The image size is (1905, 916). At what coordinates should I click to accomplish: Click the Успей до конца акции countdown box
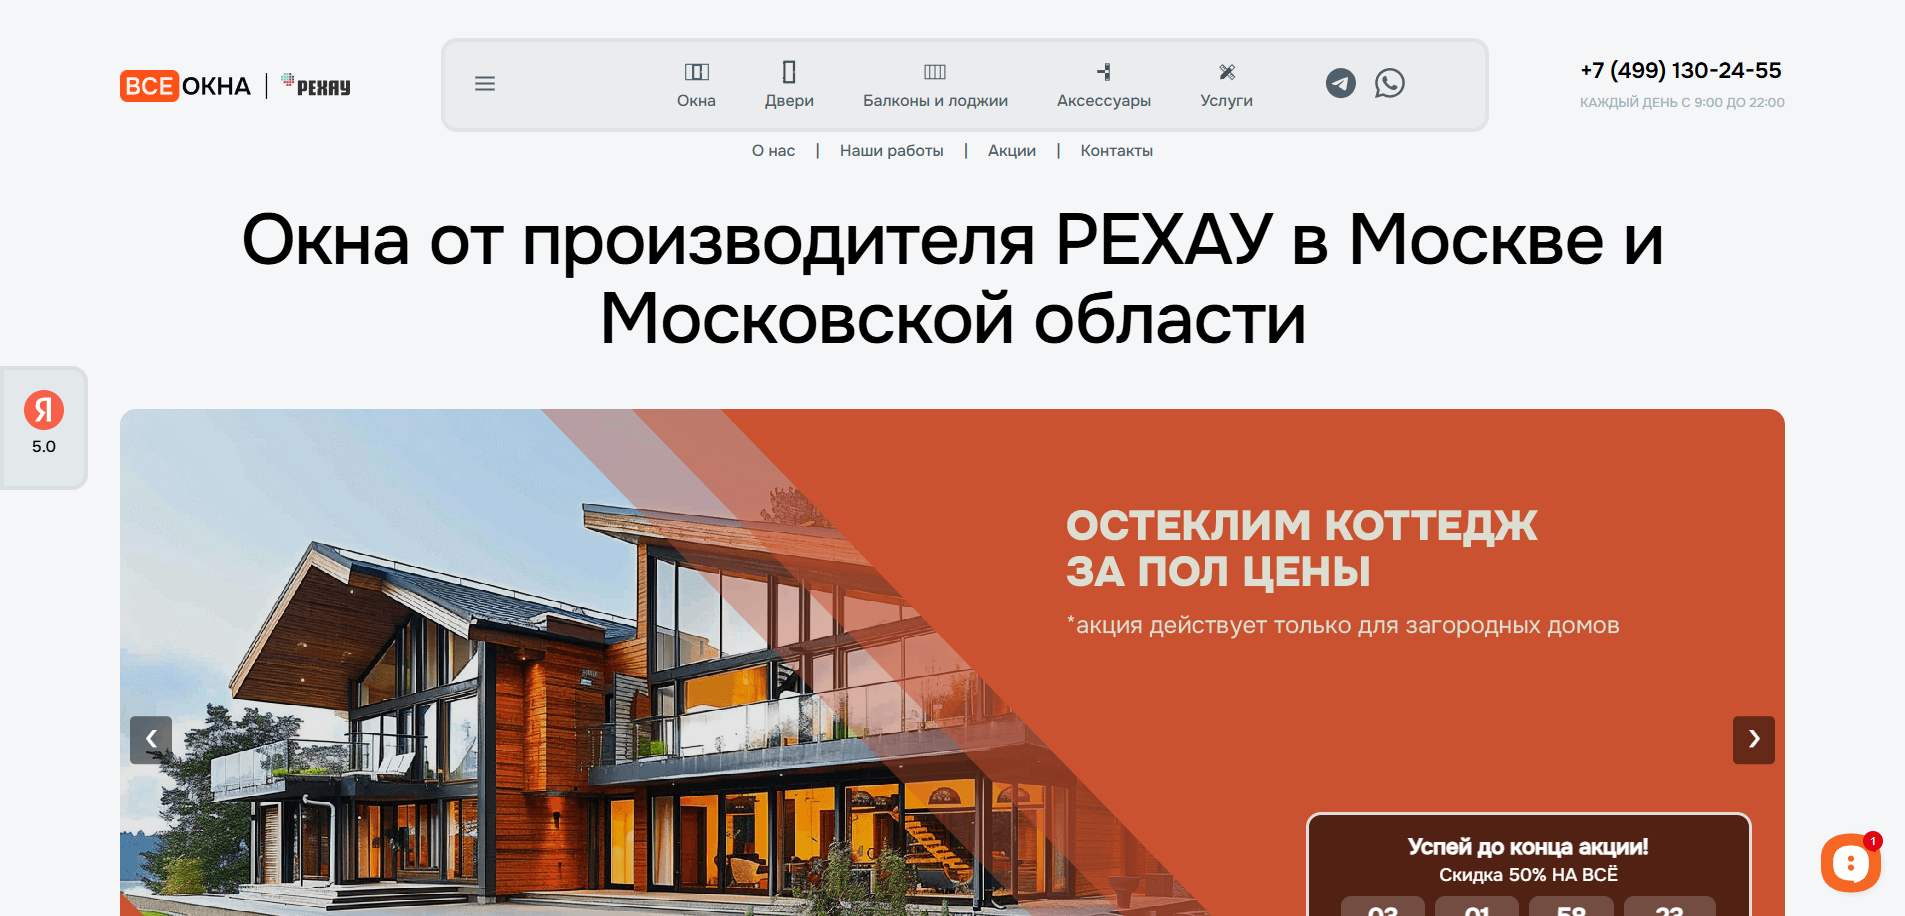[x=1528, y=864]
